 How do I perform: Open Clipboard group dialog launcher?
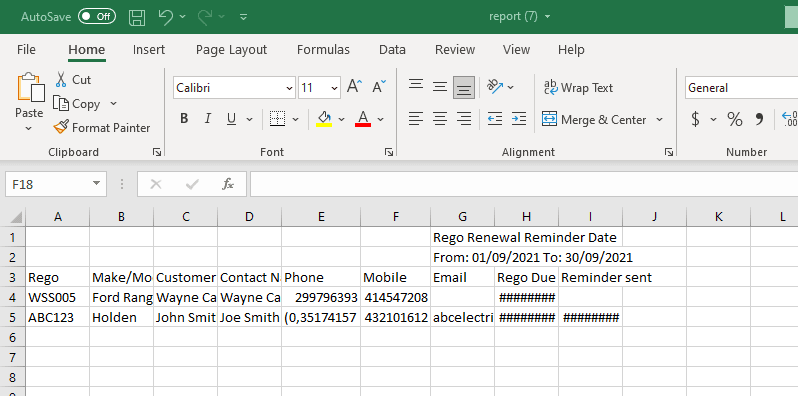click(157, 152)
